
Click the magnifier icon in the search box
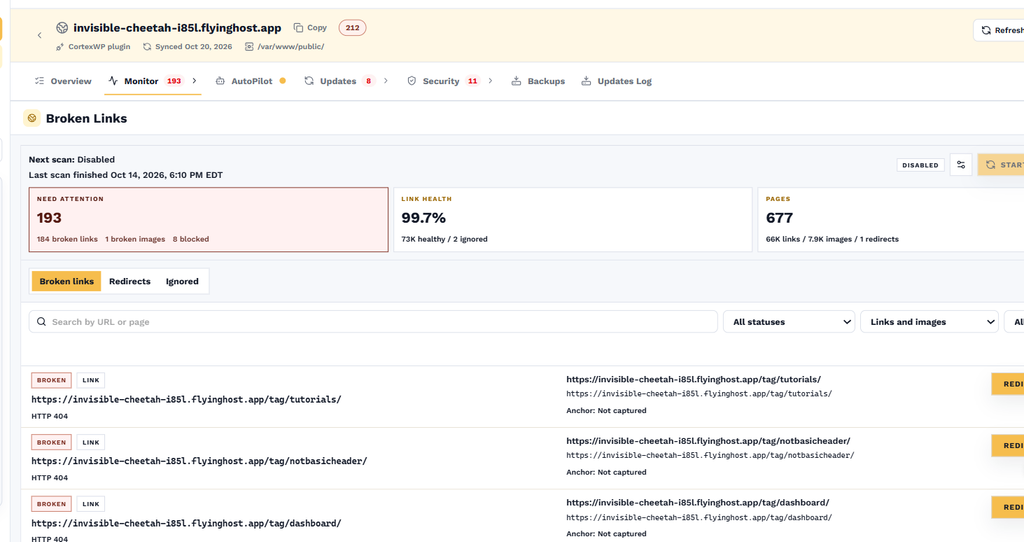pos(41,322)
